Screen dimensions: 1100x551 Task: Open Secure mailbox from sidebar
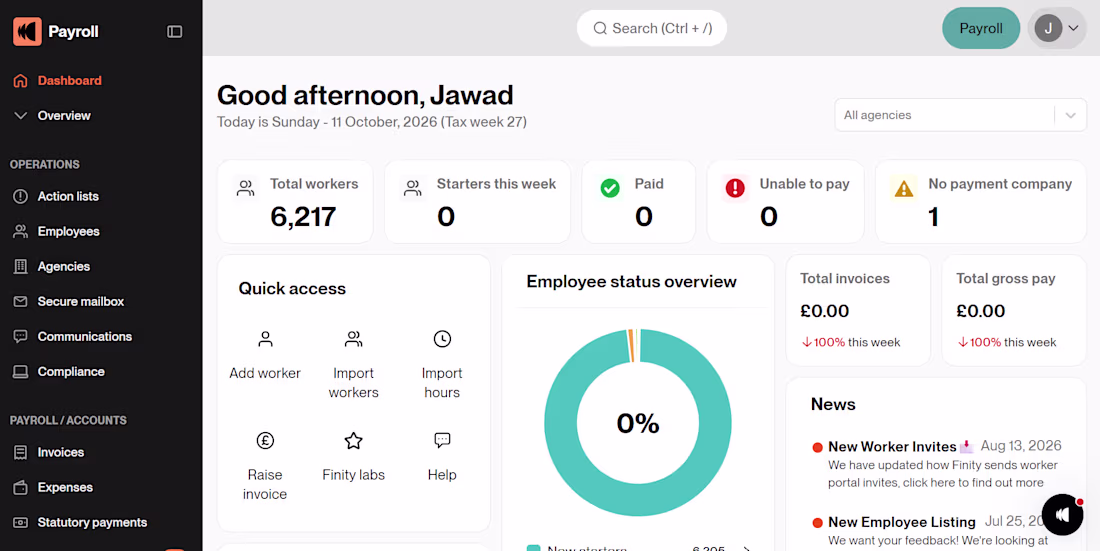[x=81, y=302]
